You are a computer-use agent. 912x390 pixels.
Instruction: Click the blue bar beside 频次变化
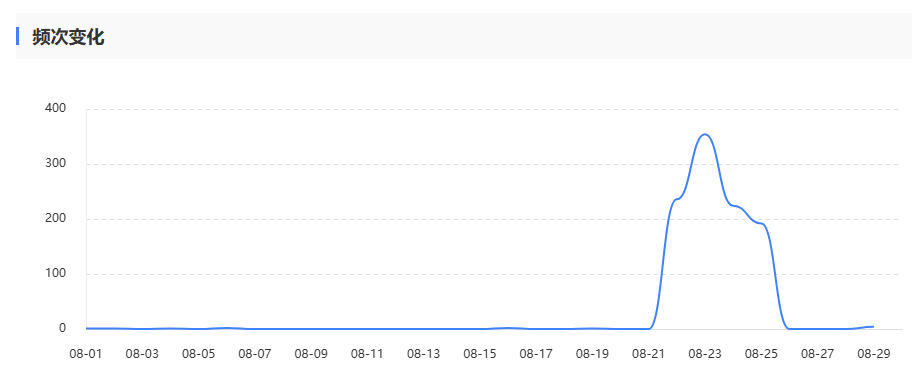[x=17, y=36]
